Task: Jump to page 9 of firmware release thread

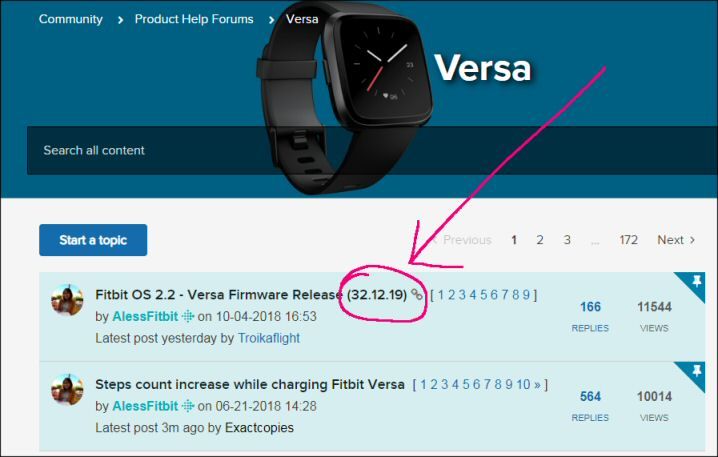Action: [526, 294]
